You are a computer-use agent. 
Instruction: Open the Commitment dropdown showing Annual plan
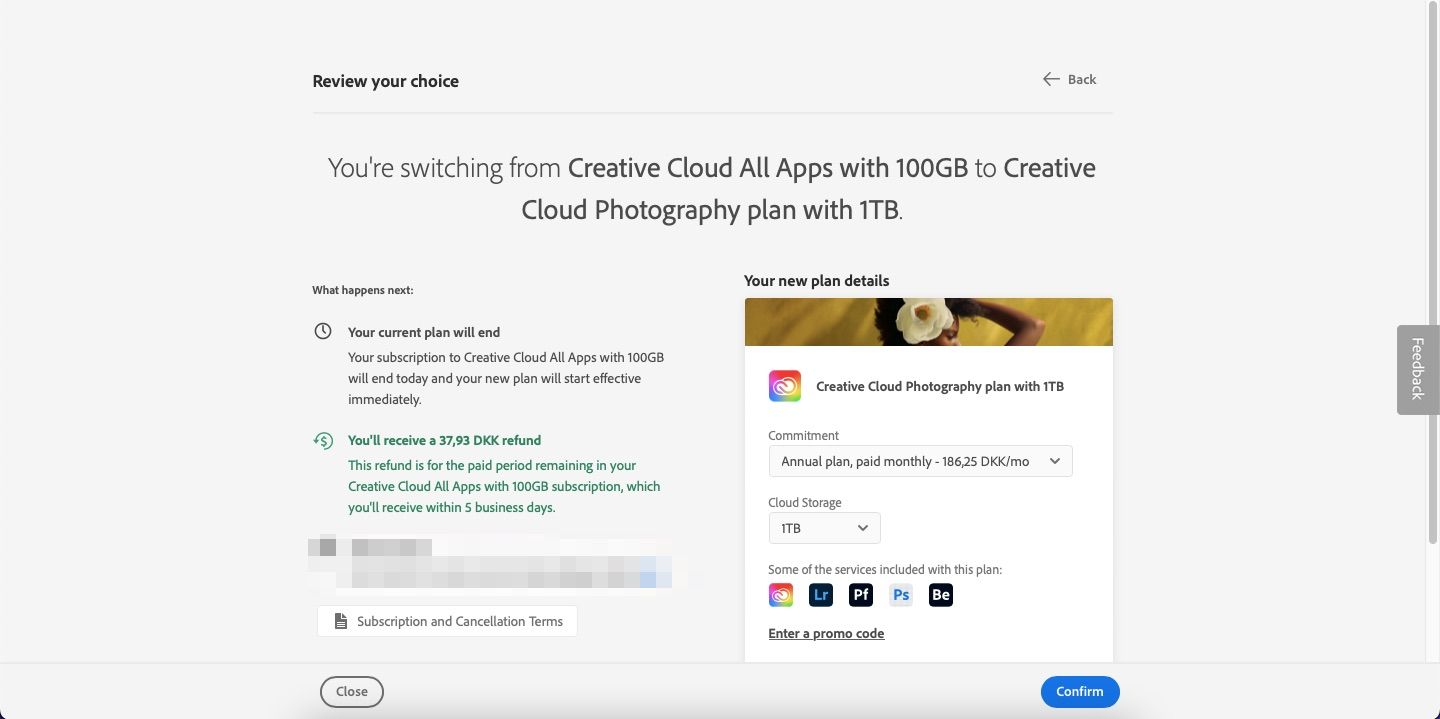920,461
